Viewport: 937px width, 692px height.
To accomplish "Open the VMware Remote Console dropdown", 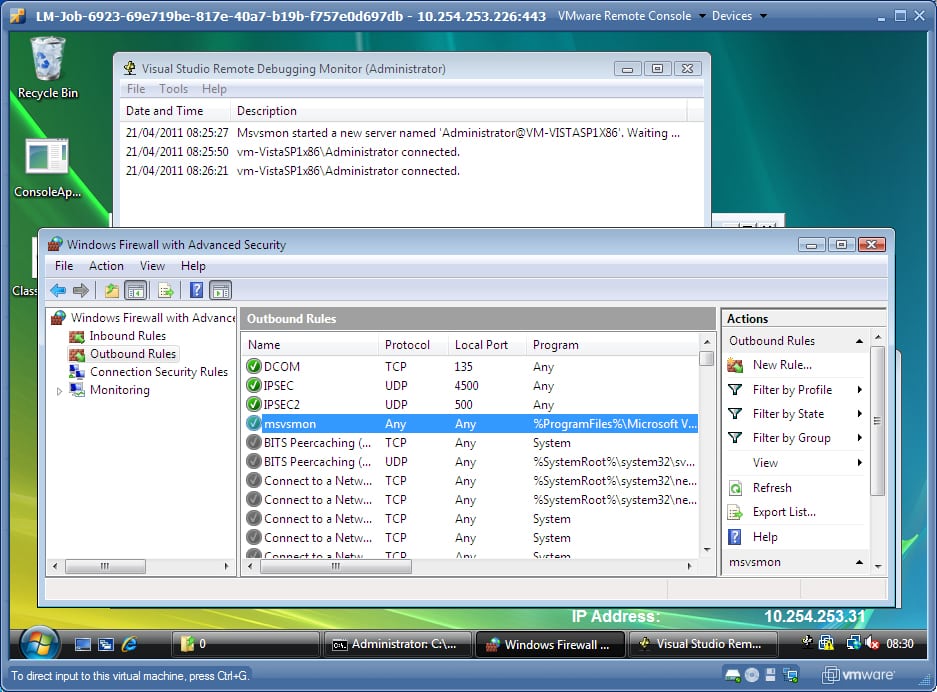I will [x=632, y=16].
